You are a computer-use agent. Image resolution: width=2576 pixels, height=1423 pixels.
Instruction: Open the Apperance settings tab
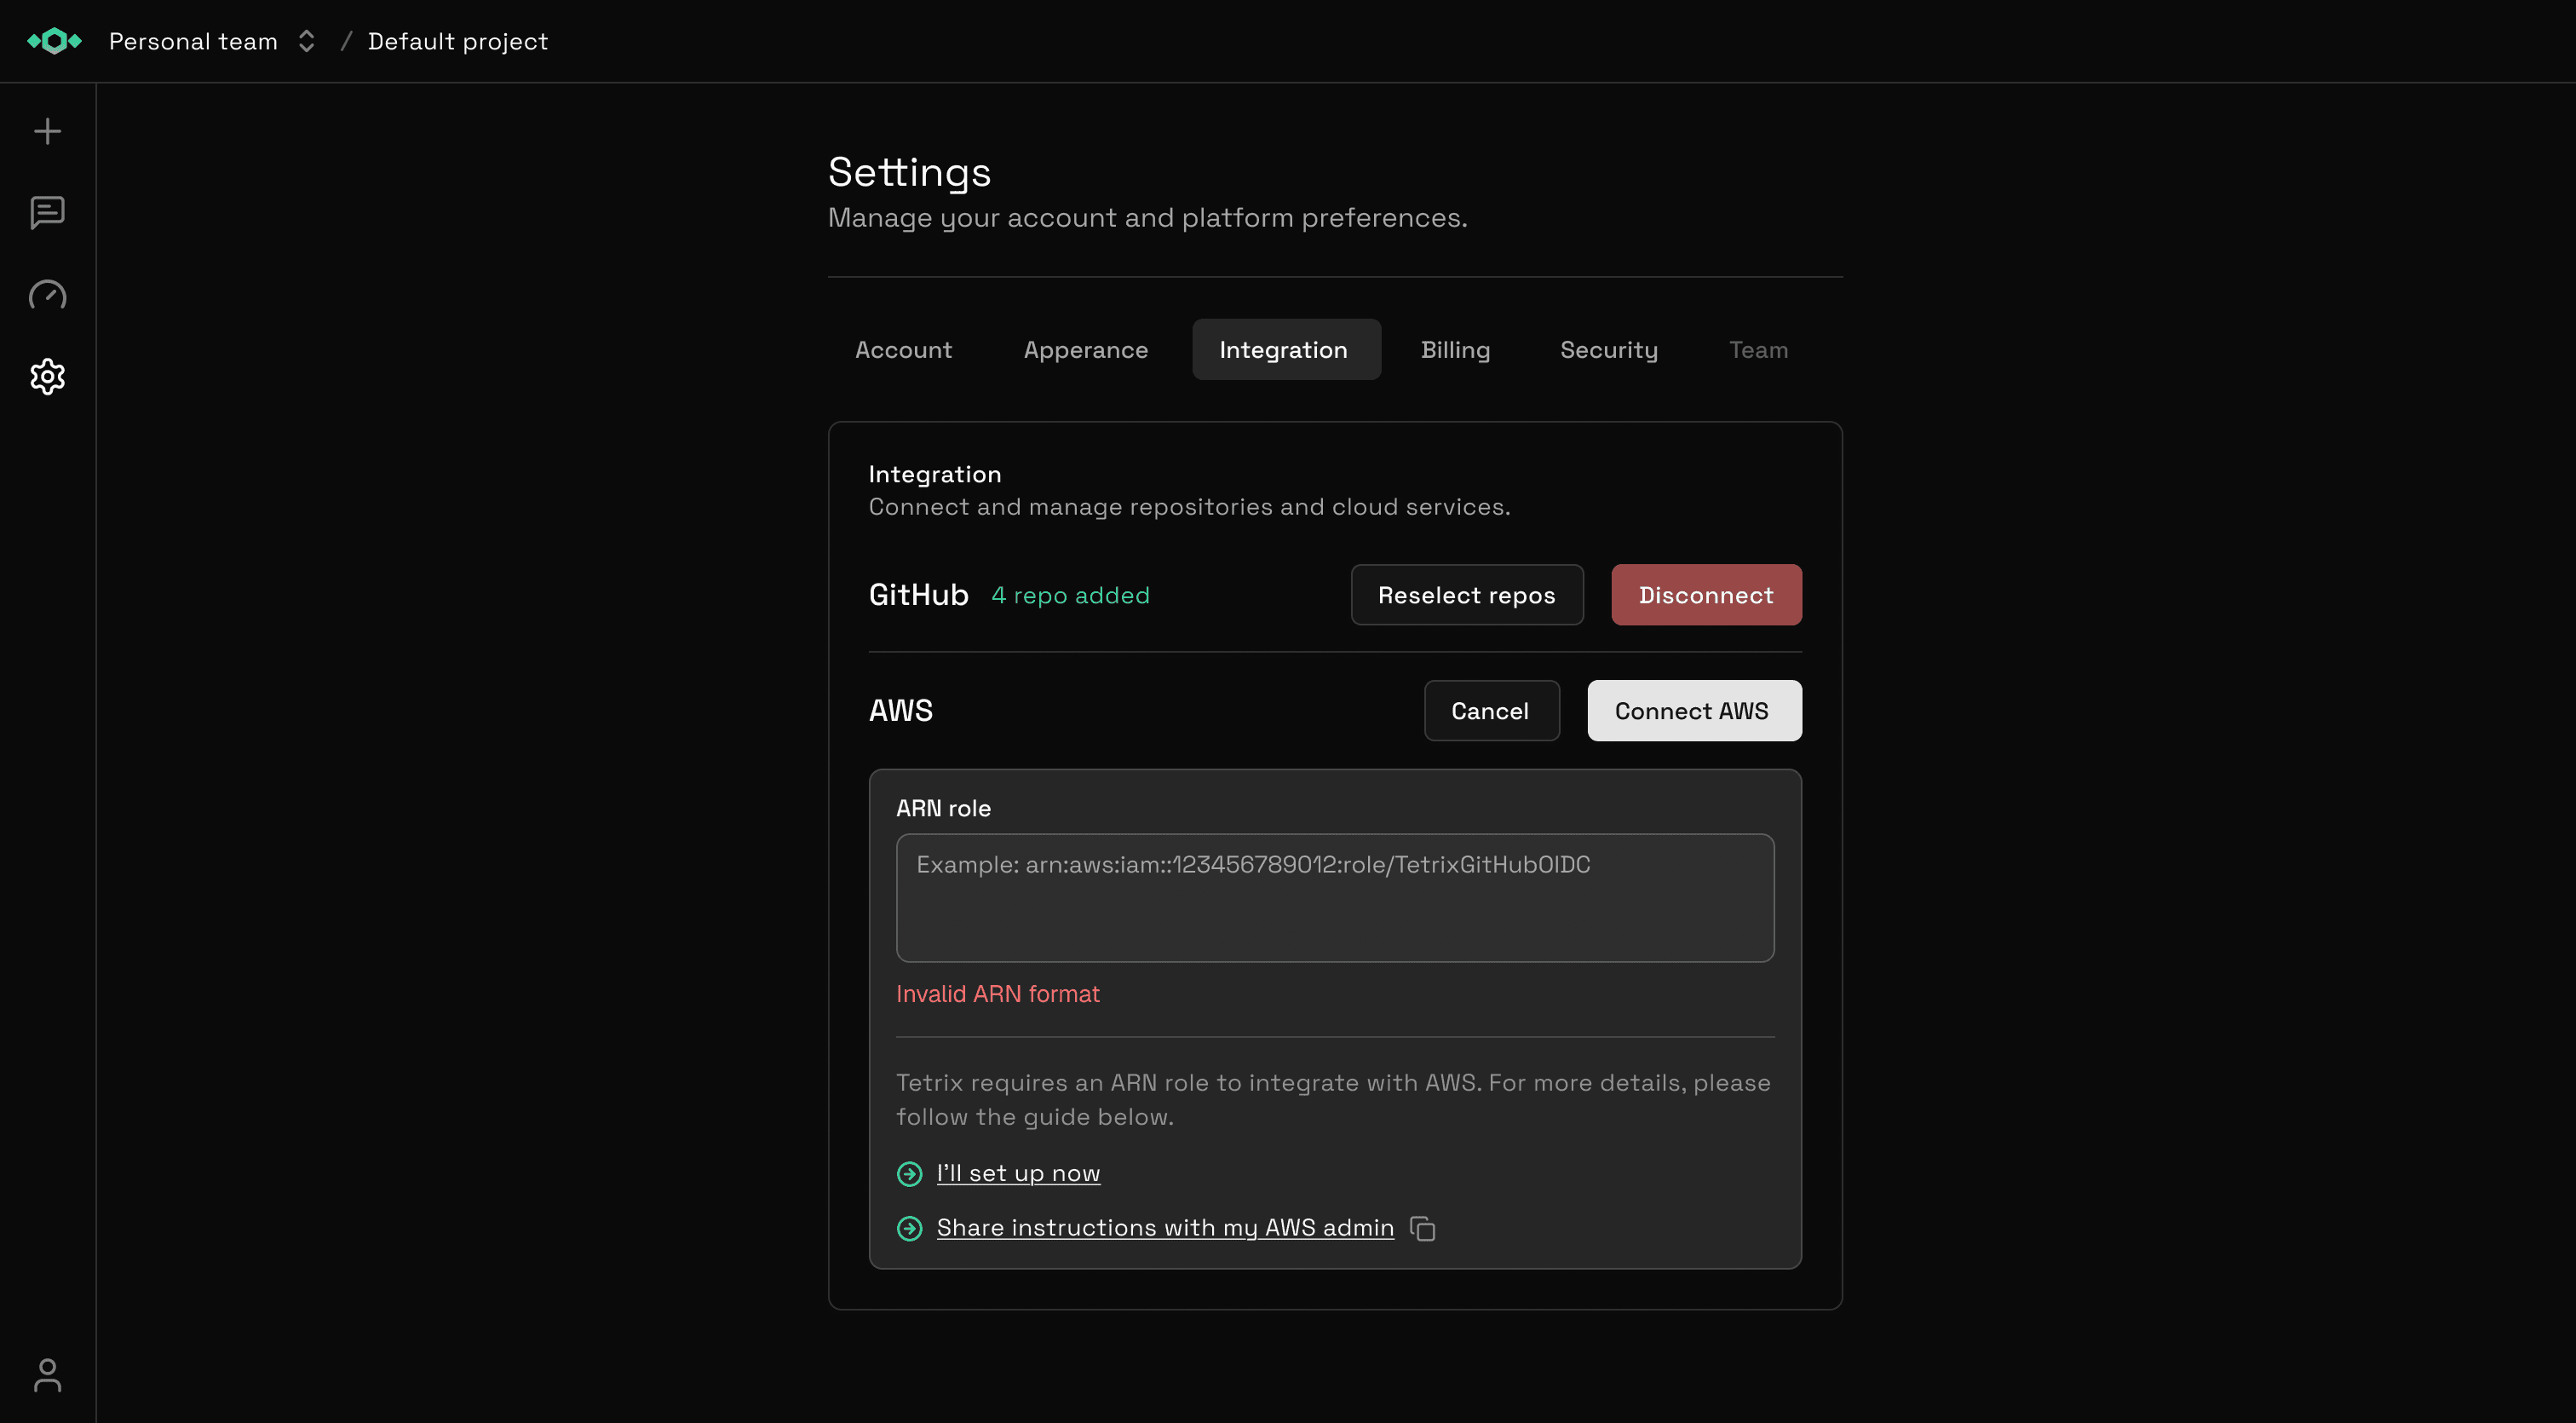click(1086, 349)
